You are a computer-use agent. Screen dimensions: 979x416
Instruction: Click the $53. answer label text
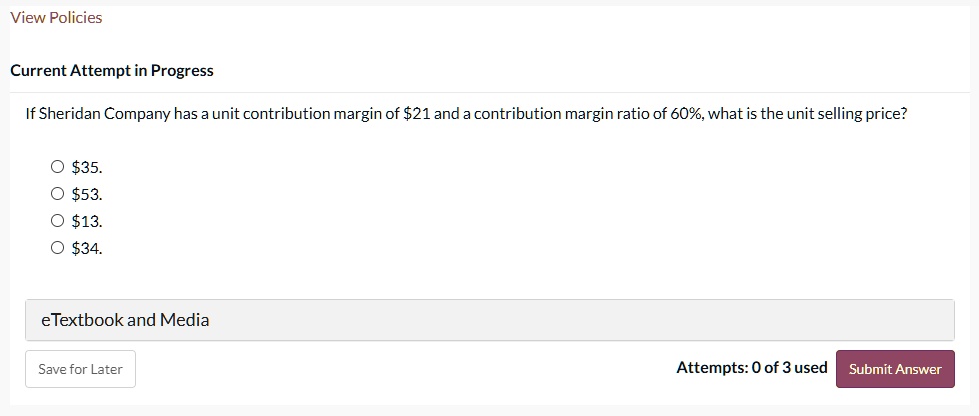pyautogui.click(x=87, y=194)
